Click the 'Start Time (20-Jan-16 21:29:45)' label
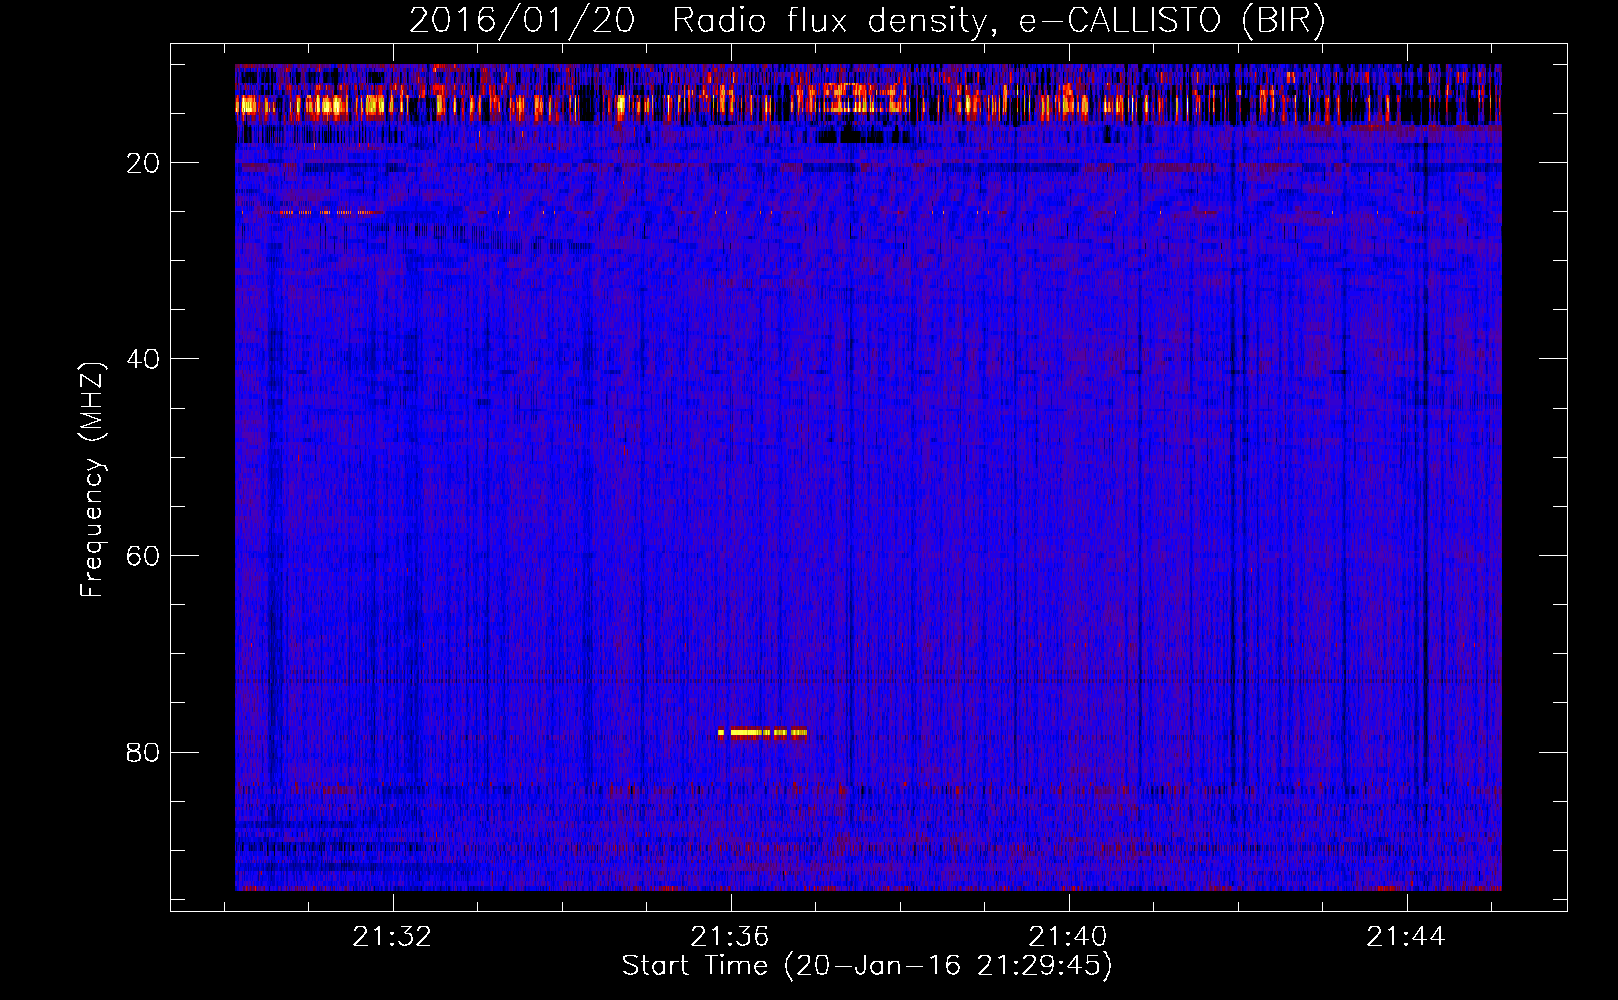1618x1000 pixels. (867, 966)
